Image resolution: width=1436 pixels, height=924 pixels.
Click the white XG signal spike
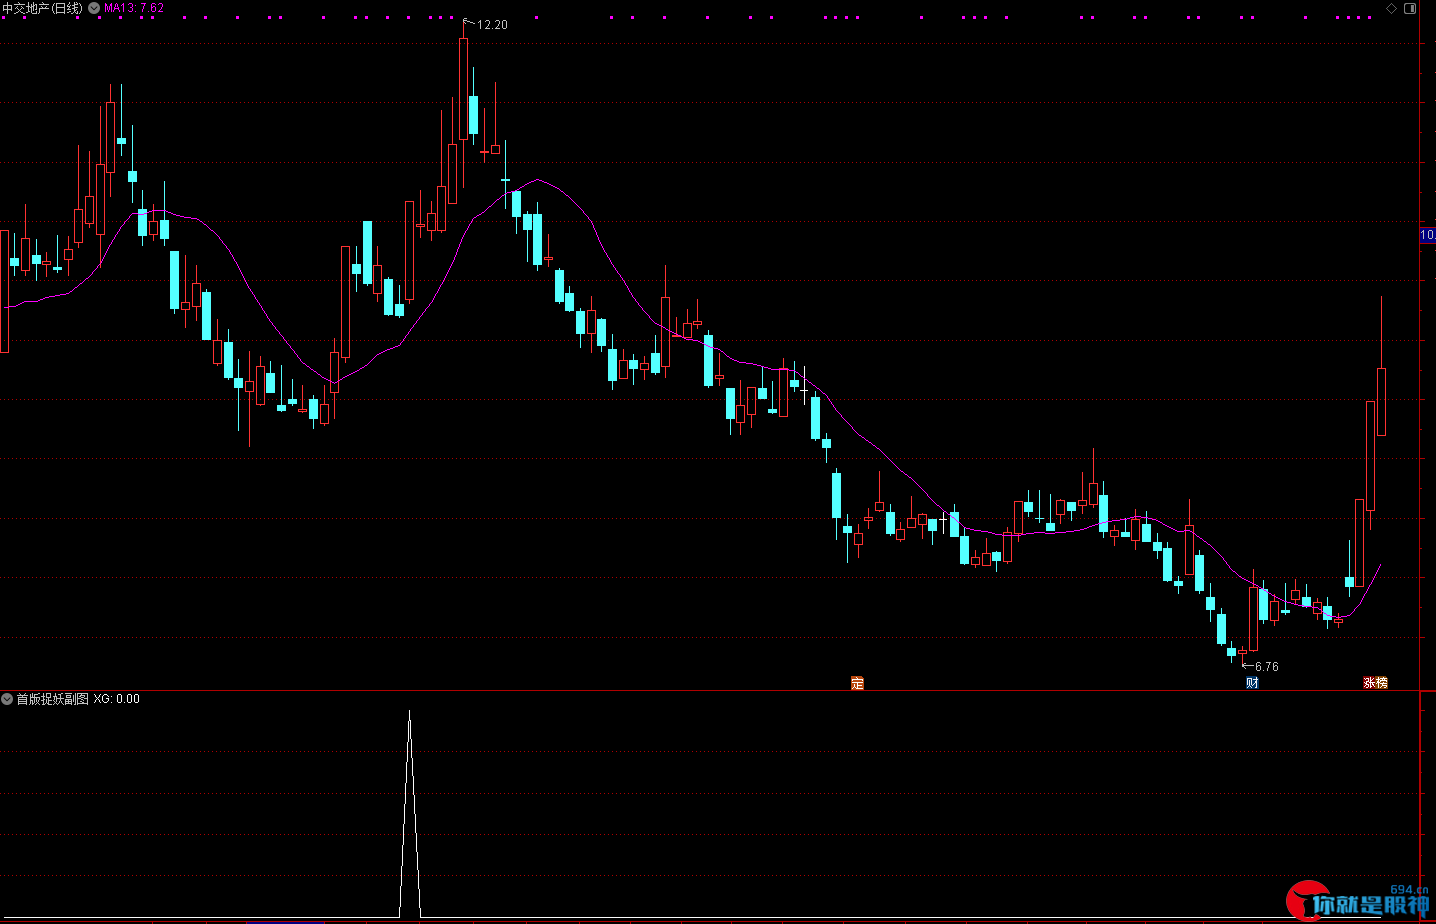coord(409,813)
